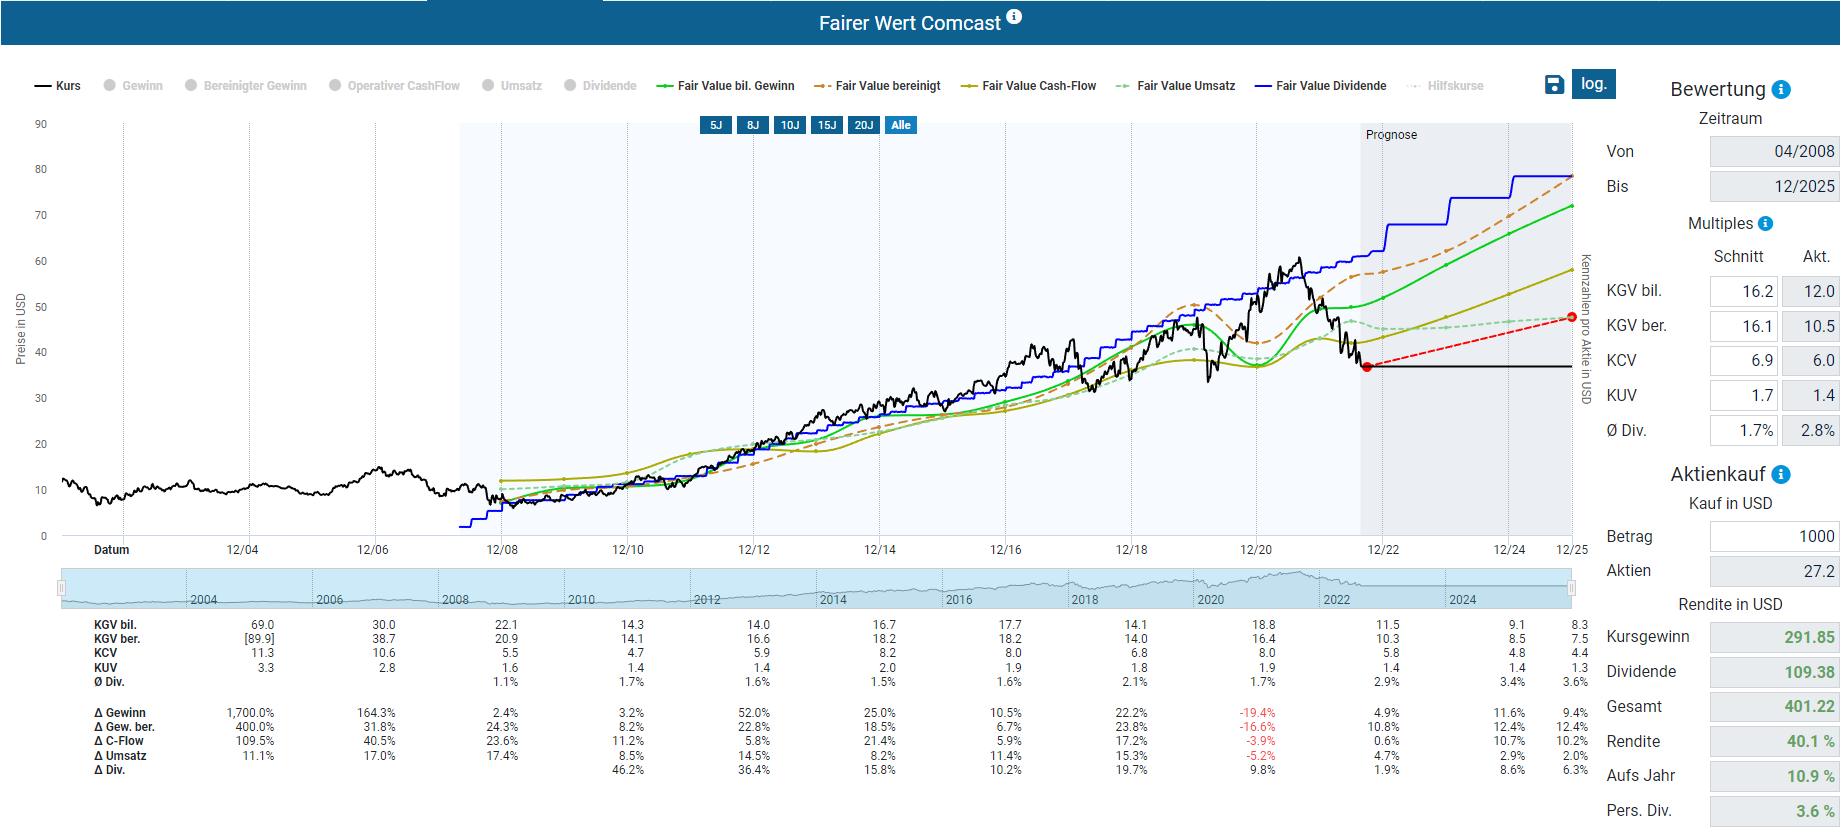Open info icon next to Fairer Wert Comcast
This screenshot has width=1844, height=839.
point(1014,16)
